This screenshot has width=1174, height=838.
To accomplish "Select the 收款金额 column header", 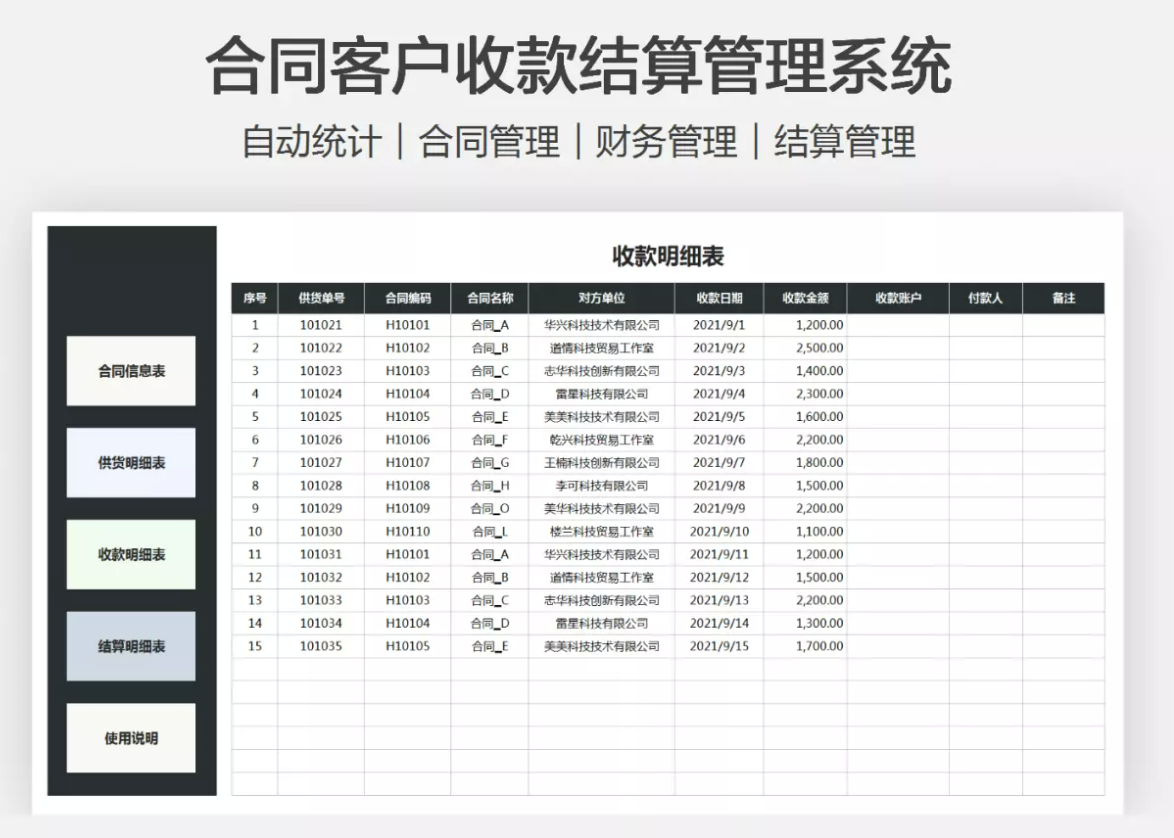I will point(806,298).
